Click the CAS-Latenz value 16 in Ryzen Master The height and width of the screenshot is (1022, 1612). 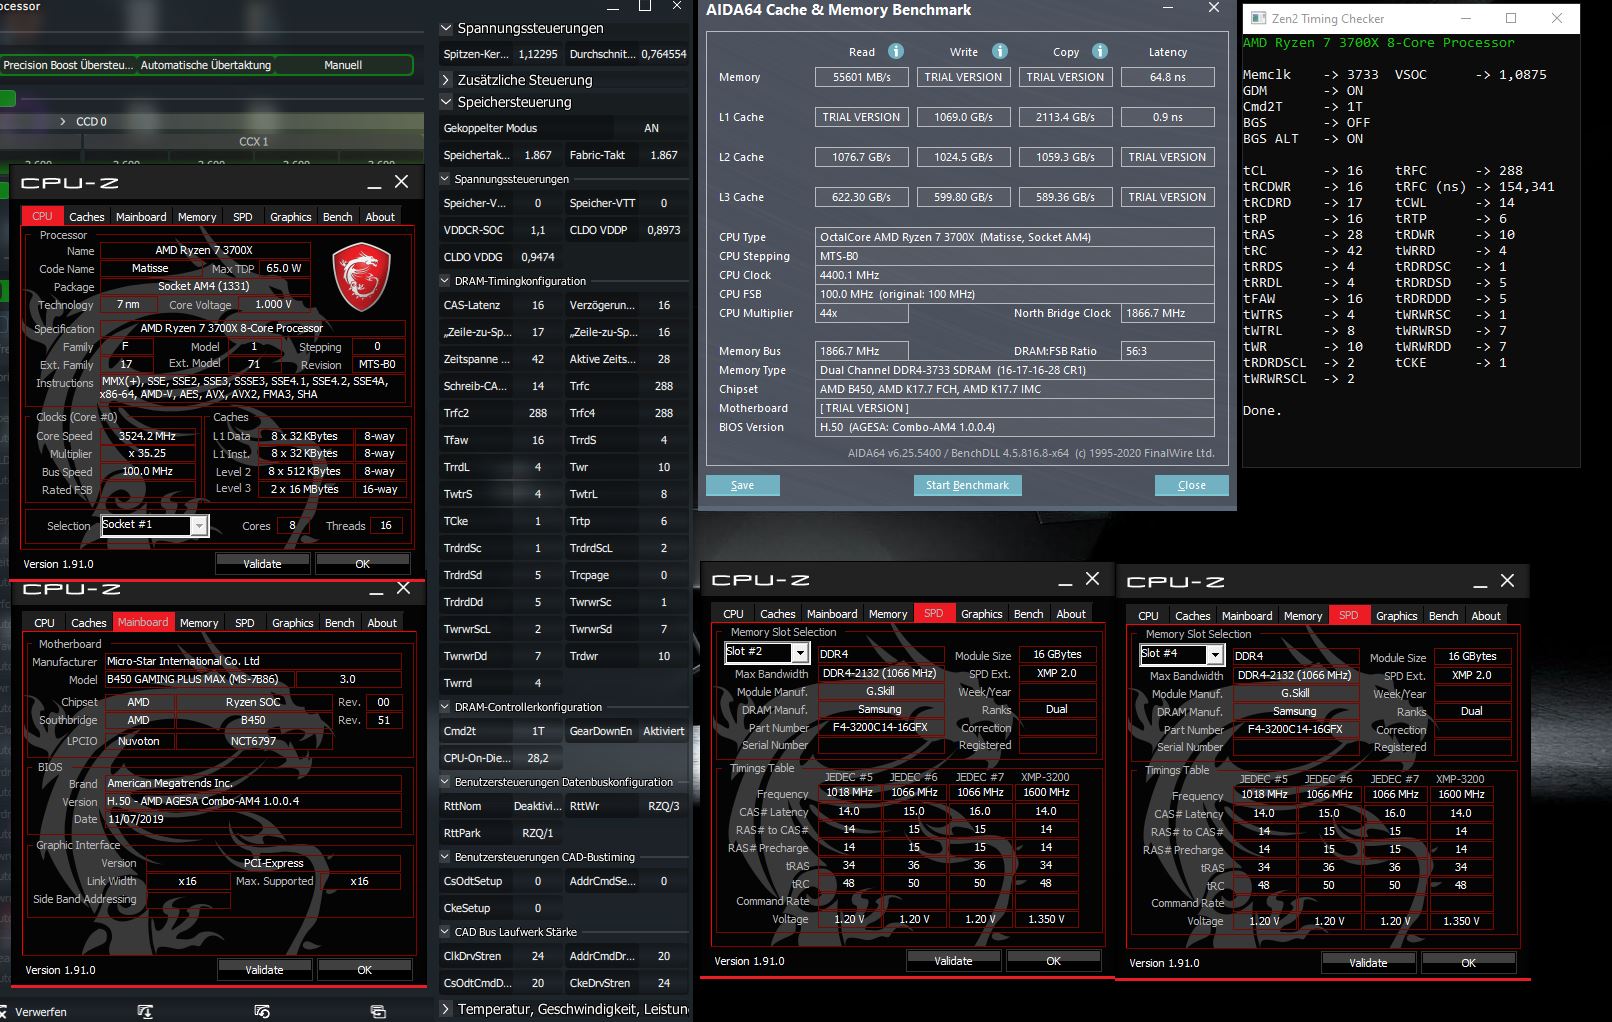[x=538, y=305]
